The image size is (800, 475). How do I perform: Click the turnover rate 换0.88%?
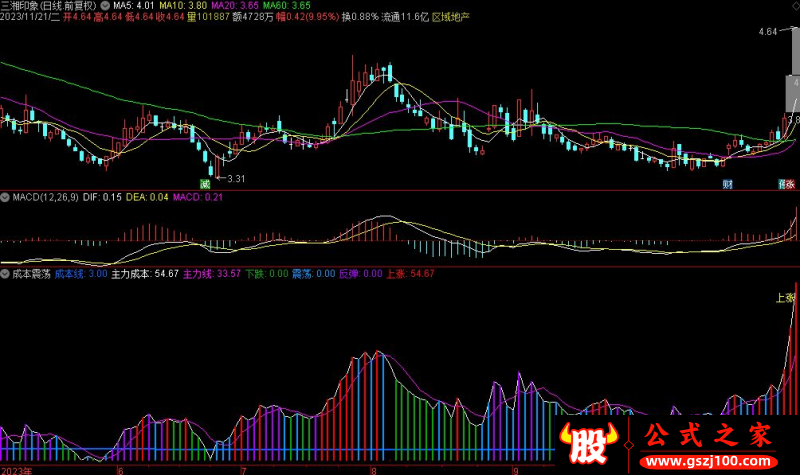360,17
